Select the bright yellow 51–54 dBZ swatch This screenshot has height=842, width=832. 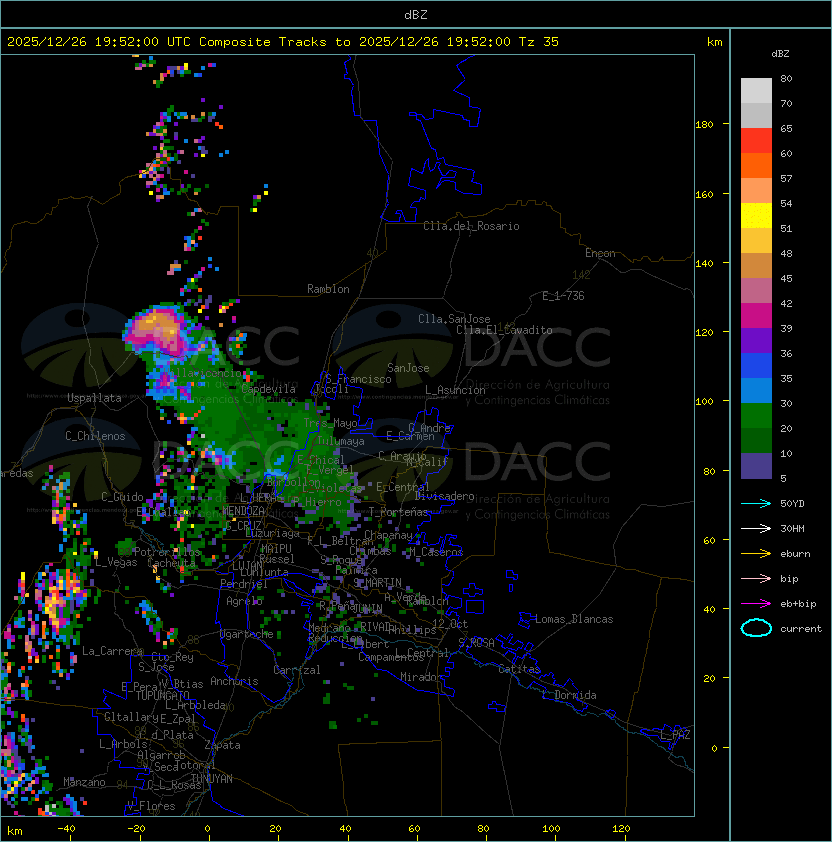[756, 216]
